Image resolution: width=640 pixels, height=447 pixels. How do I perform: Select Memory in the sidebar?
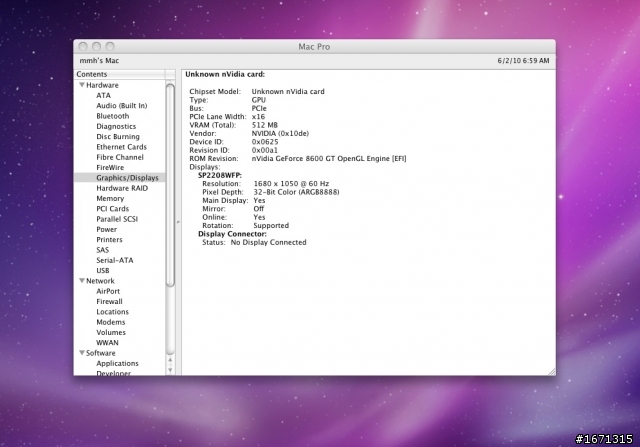coord(110,198)
